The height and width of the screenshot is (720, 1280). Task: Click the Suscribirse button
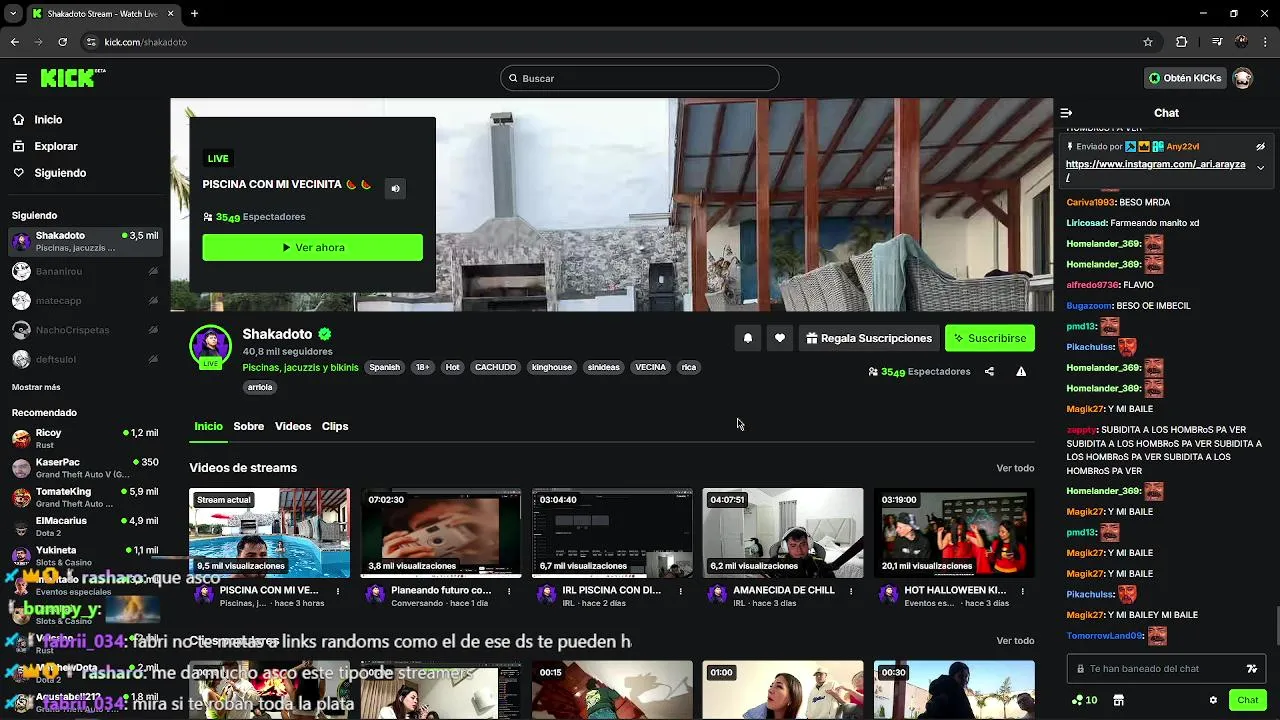click(x=990, y=338)
